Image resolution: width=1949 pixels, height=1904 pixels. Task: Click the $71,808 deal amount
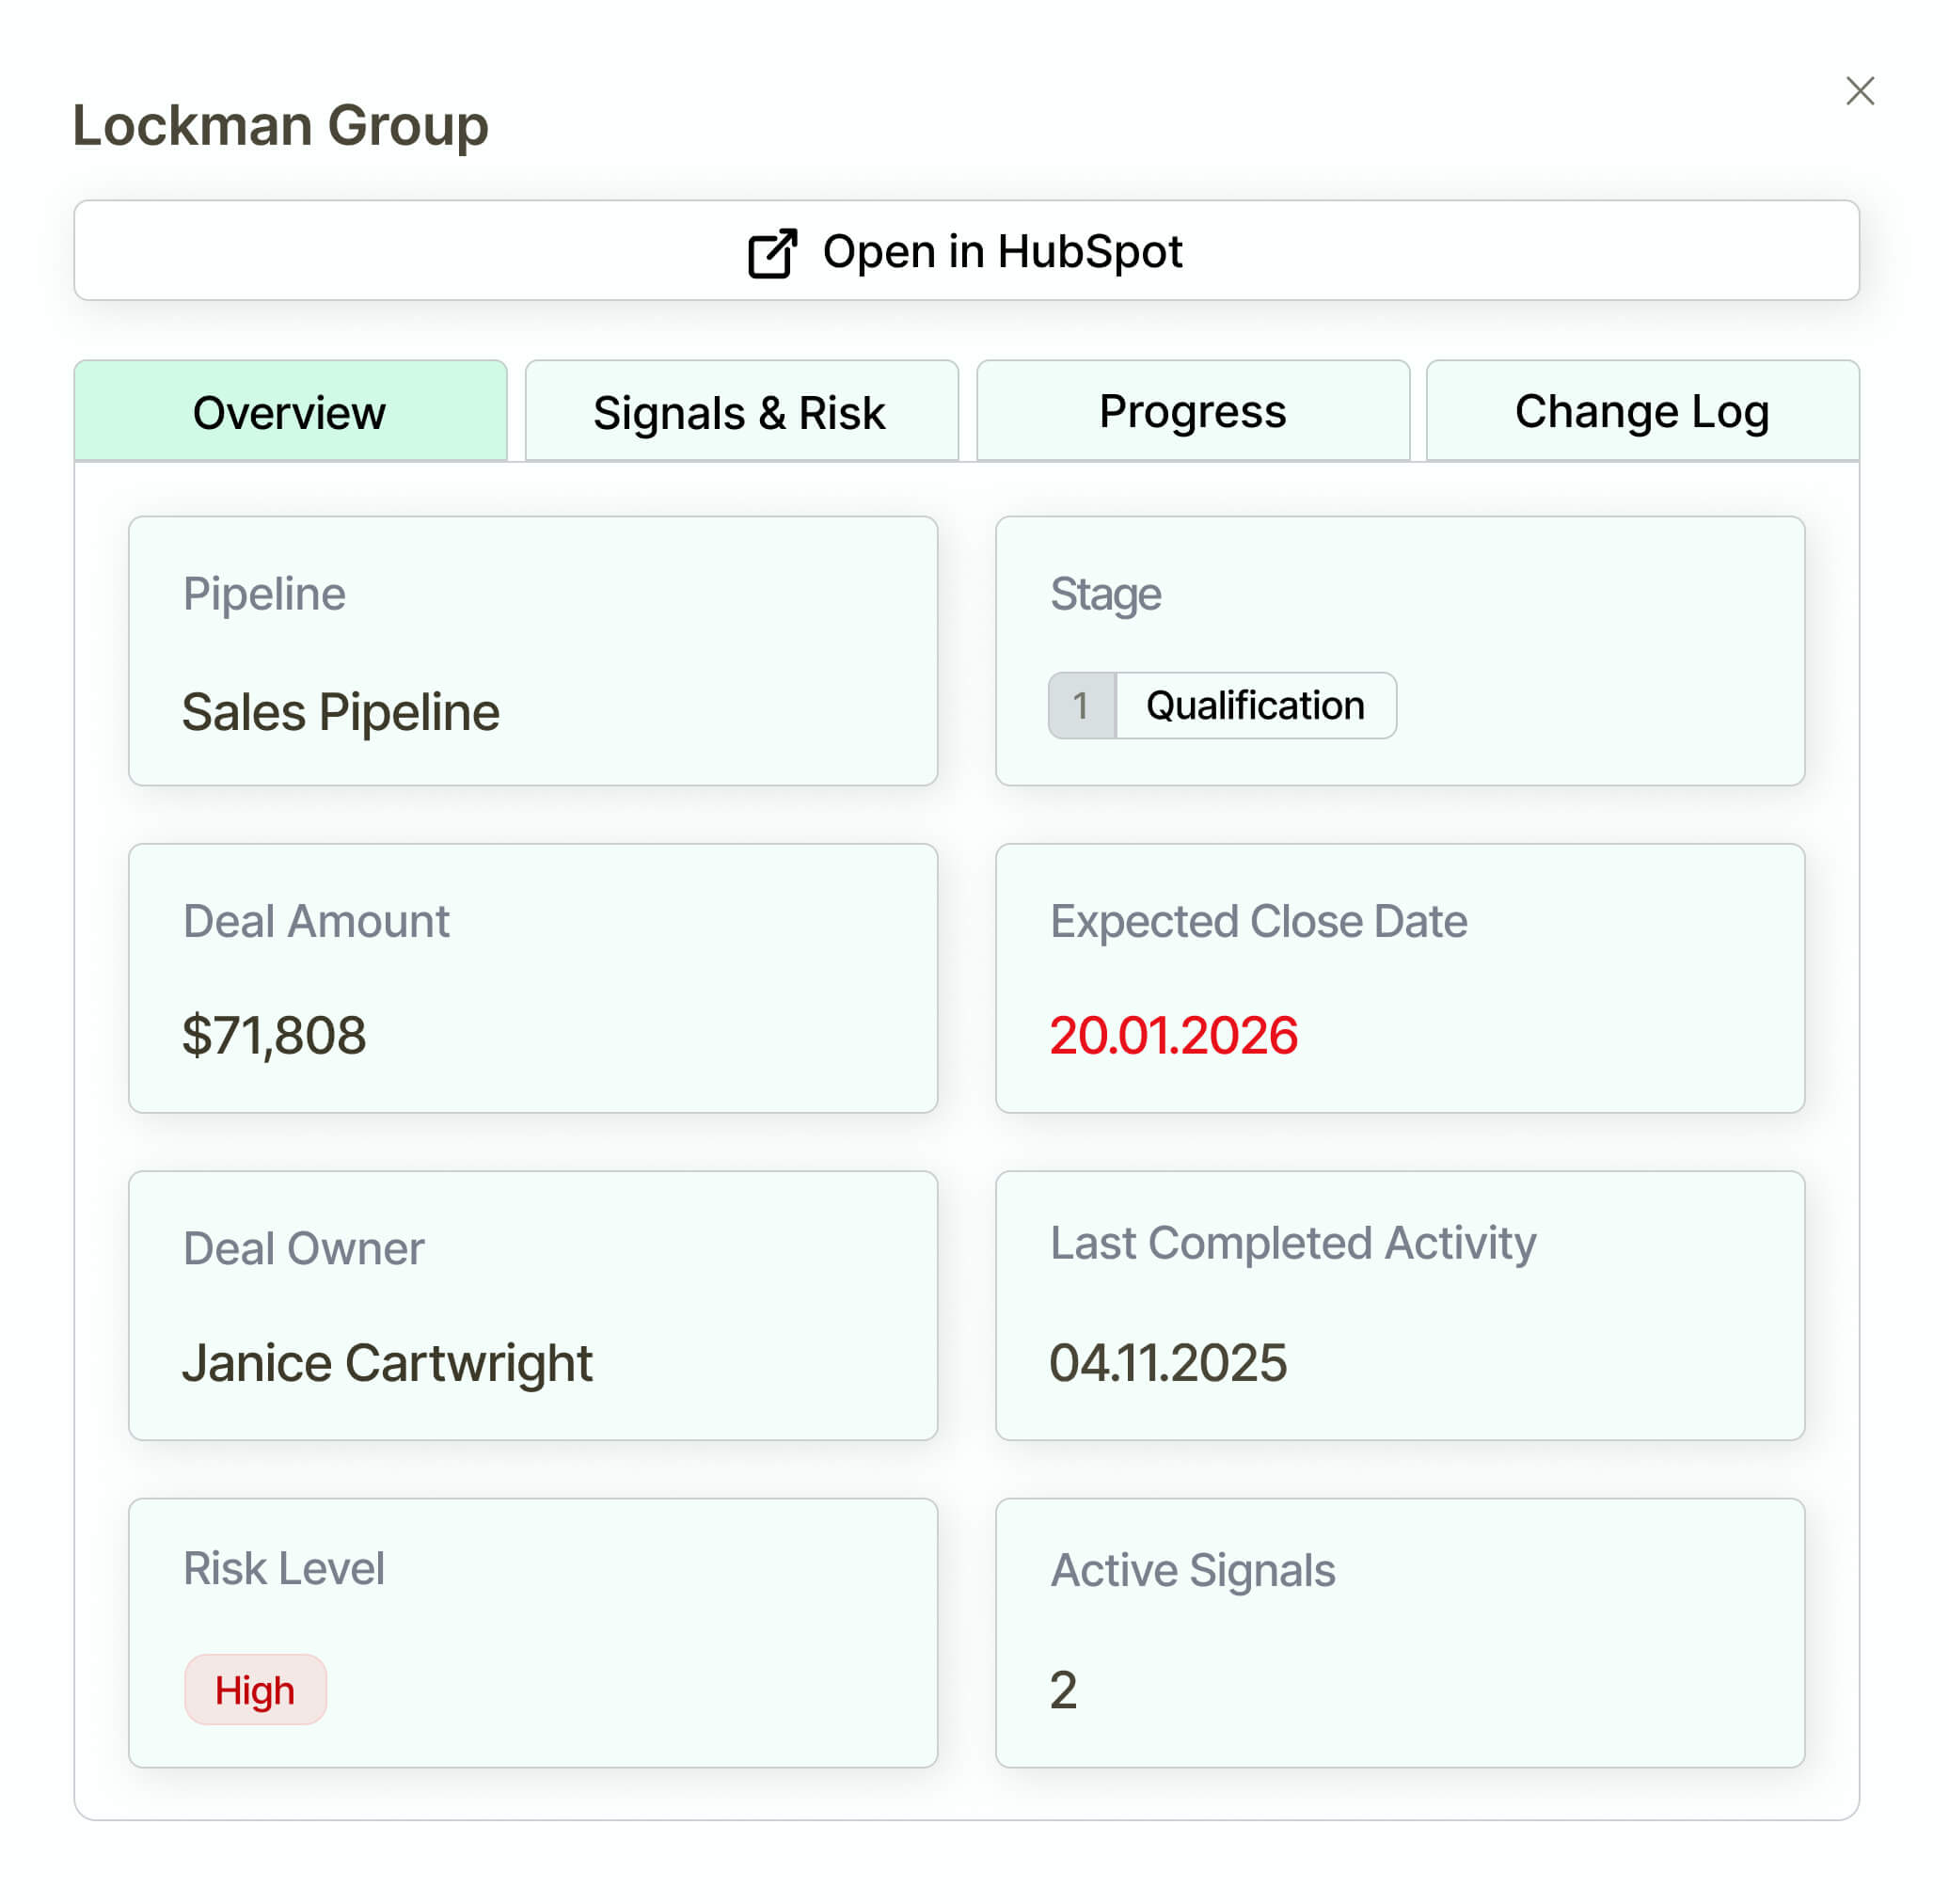click(x=274, y=1036)
